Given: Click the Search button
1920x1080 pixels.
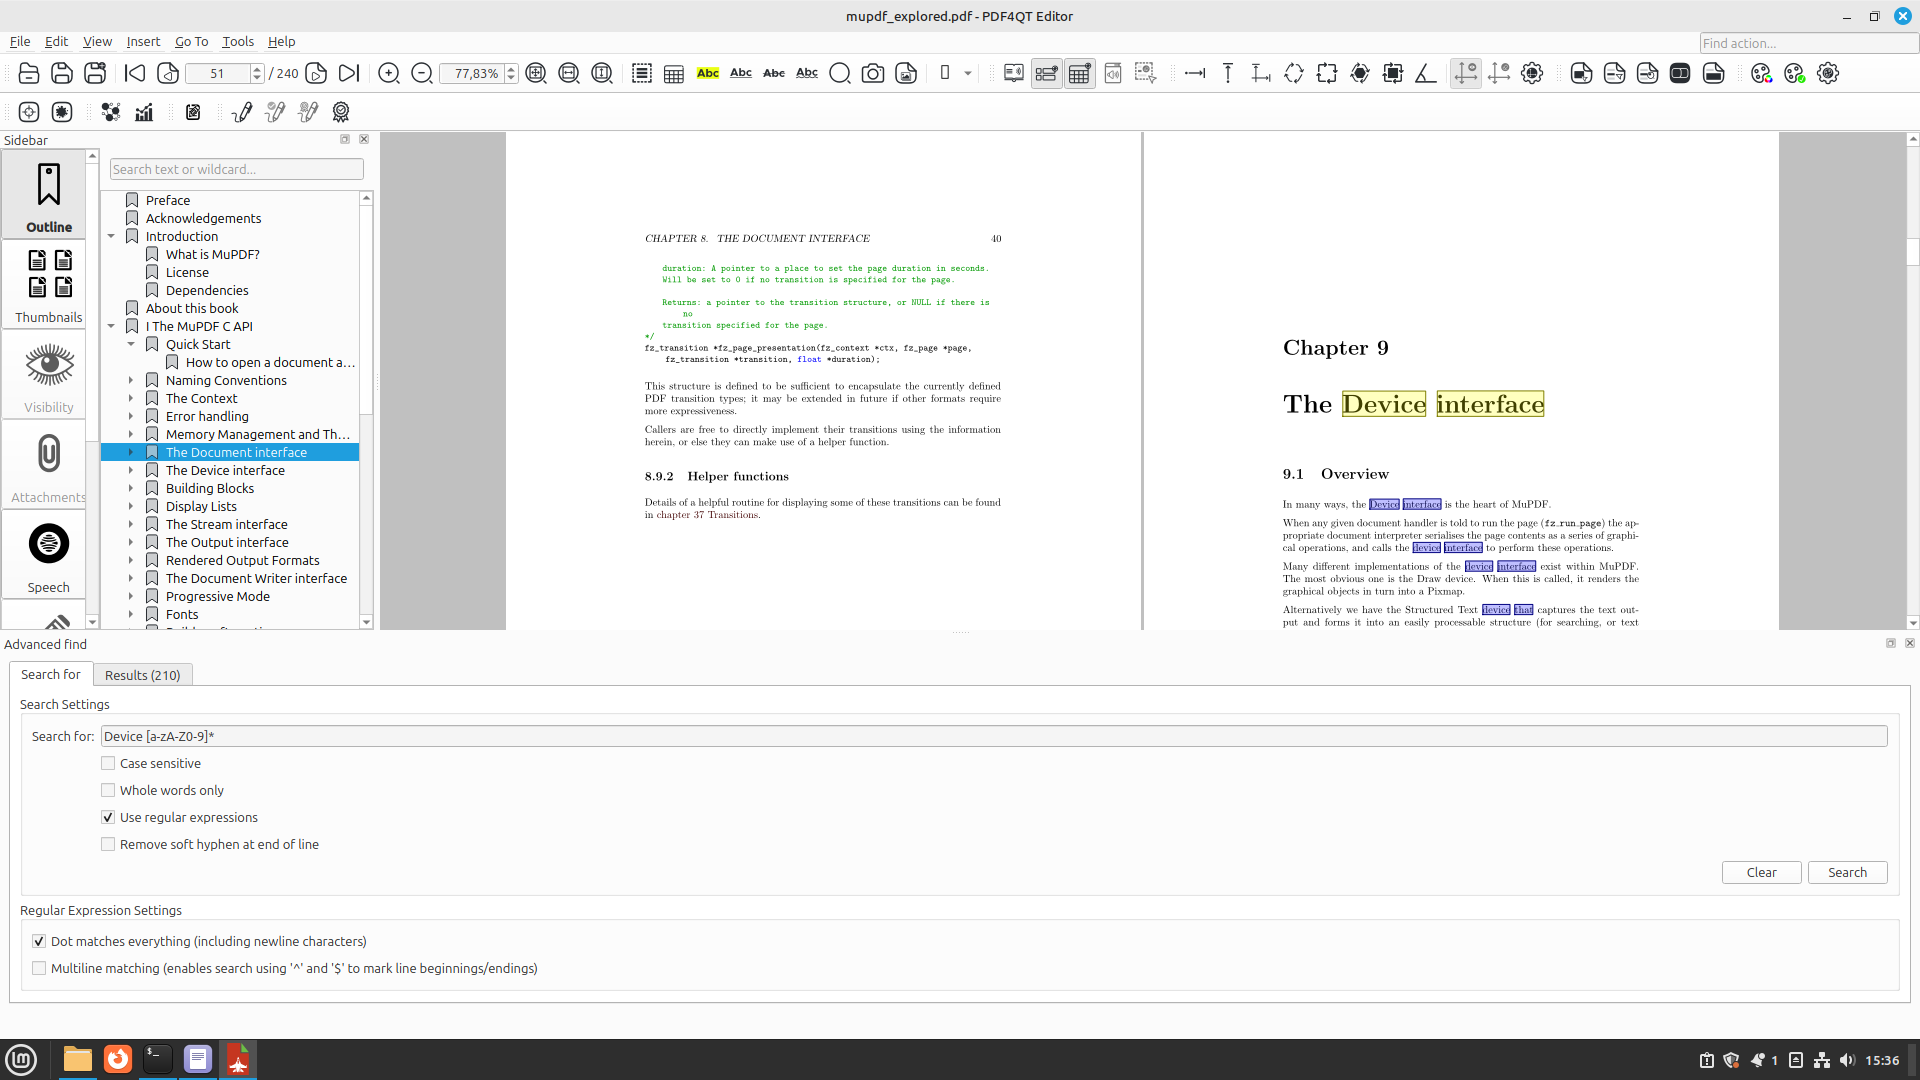Looking at the screenshot, I should (1847, 872).
